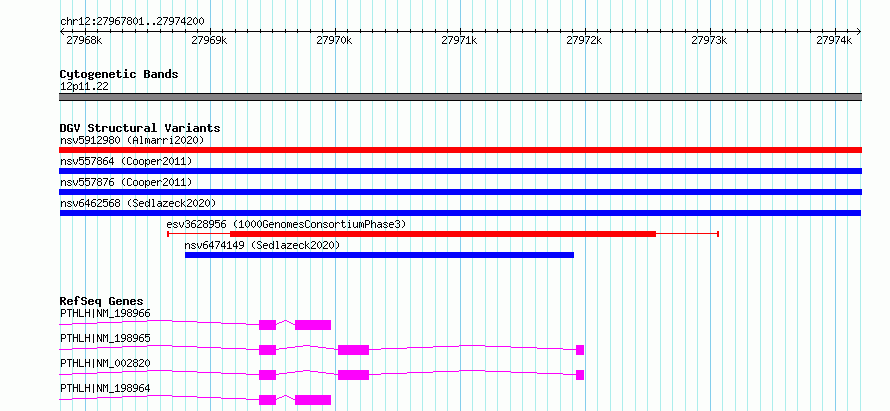Click the 12p11.22 band label
This screenshot has height=411, width=890.
coord(84,87)
